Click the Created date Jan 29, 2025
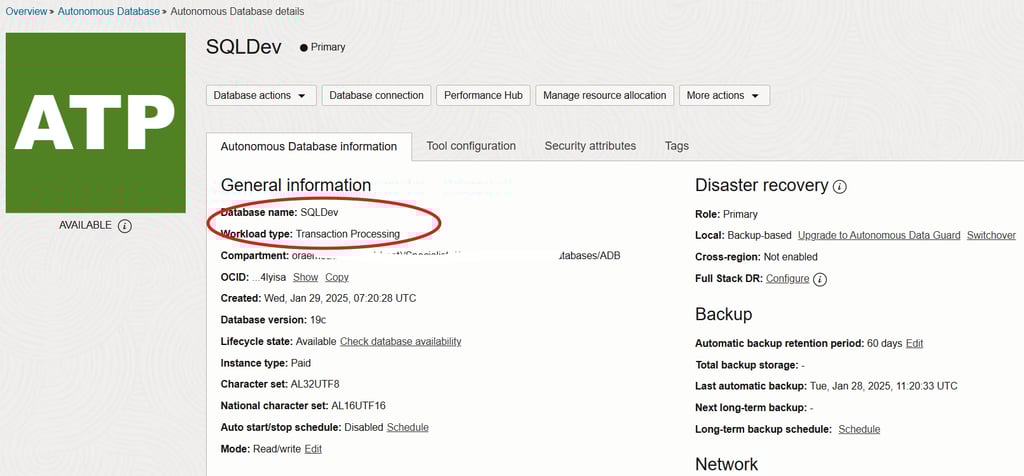Image resolution: width=1024 pixels, height=476 pixels. click(x=340, y=298)
